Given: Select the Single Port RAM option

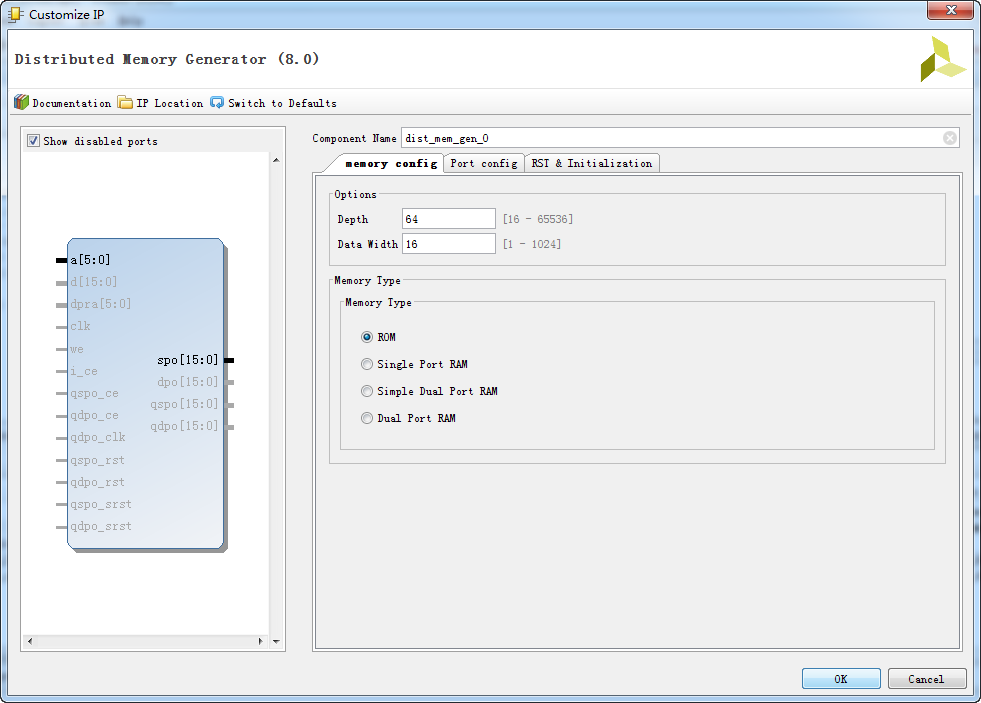Looking at the screenshot, I should [367, 364].
